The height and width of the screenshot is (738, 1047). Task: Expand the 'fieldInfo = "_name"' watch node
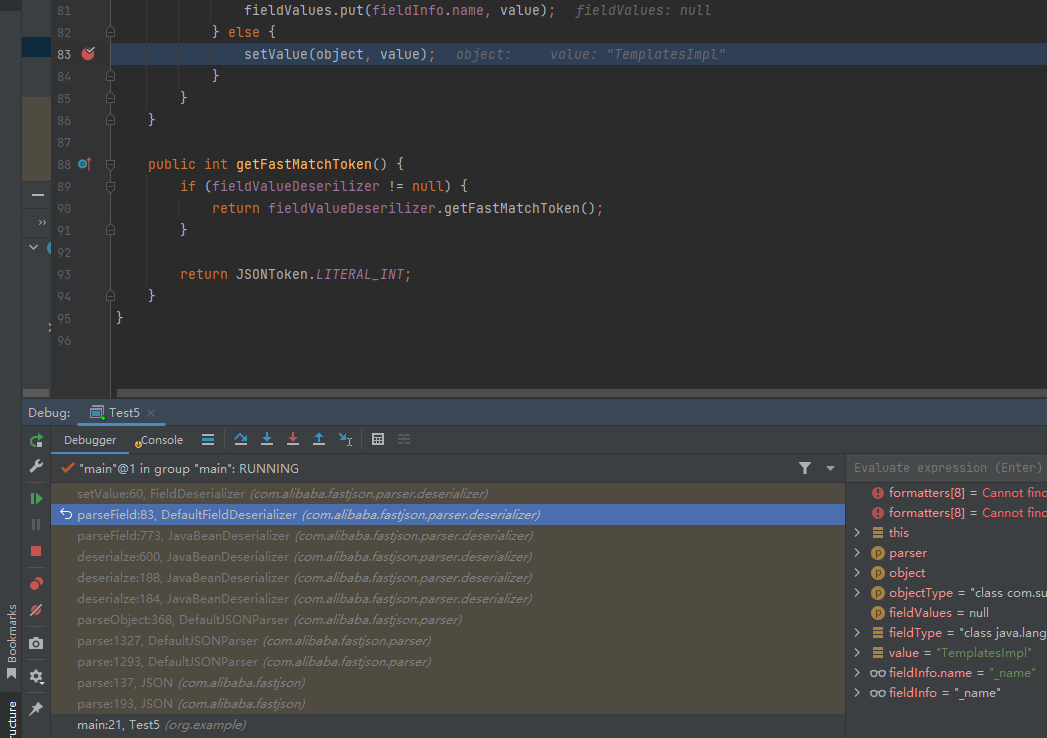tap(857, 693)
